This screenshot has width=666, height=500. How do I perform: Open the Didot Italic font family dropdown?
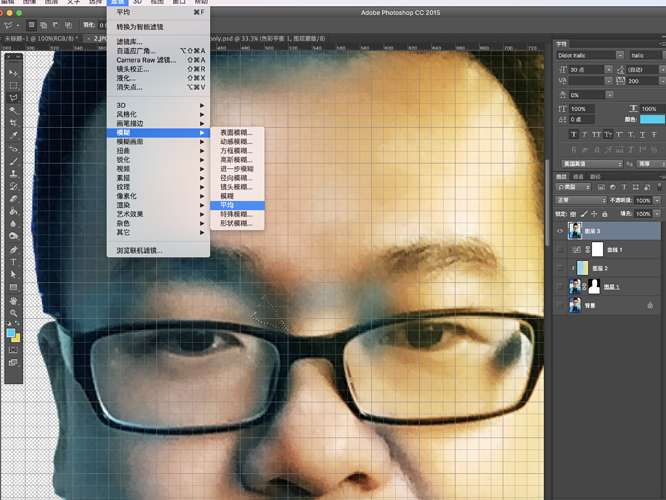click(620, 55)
